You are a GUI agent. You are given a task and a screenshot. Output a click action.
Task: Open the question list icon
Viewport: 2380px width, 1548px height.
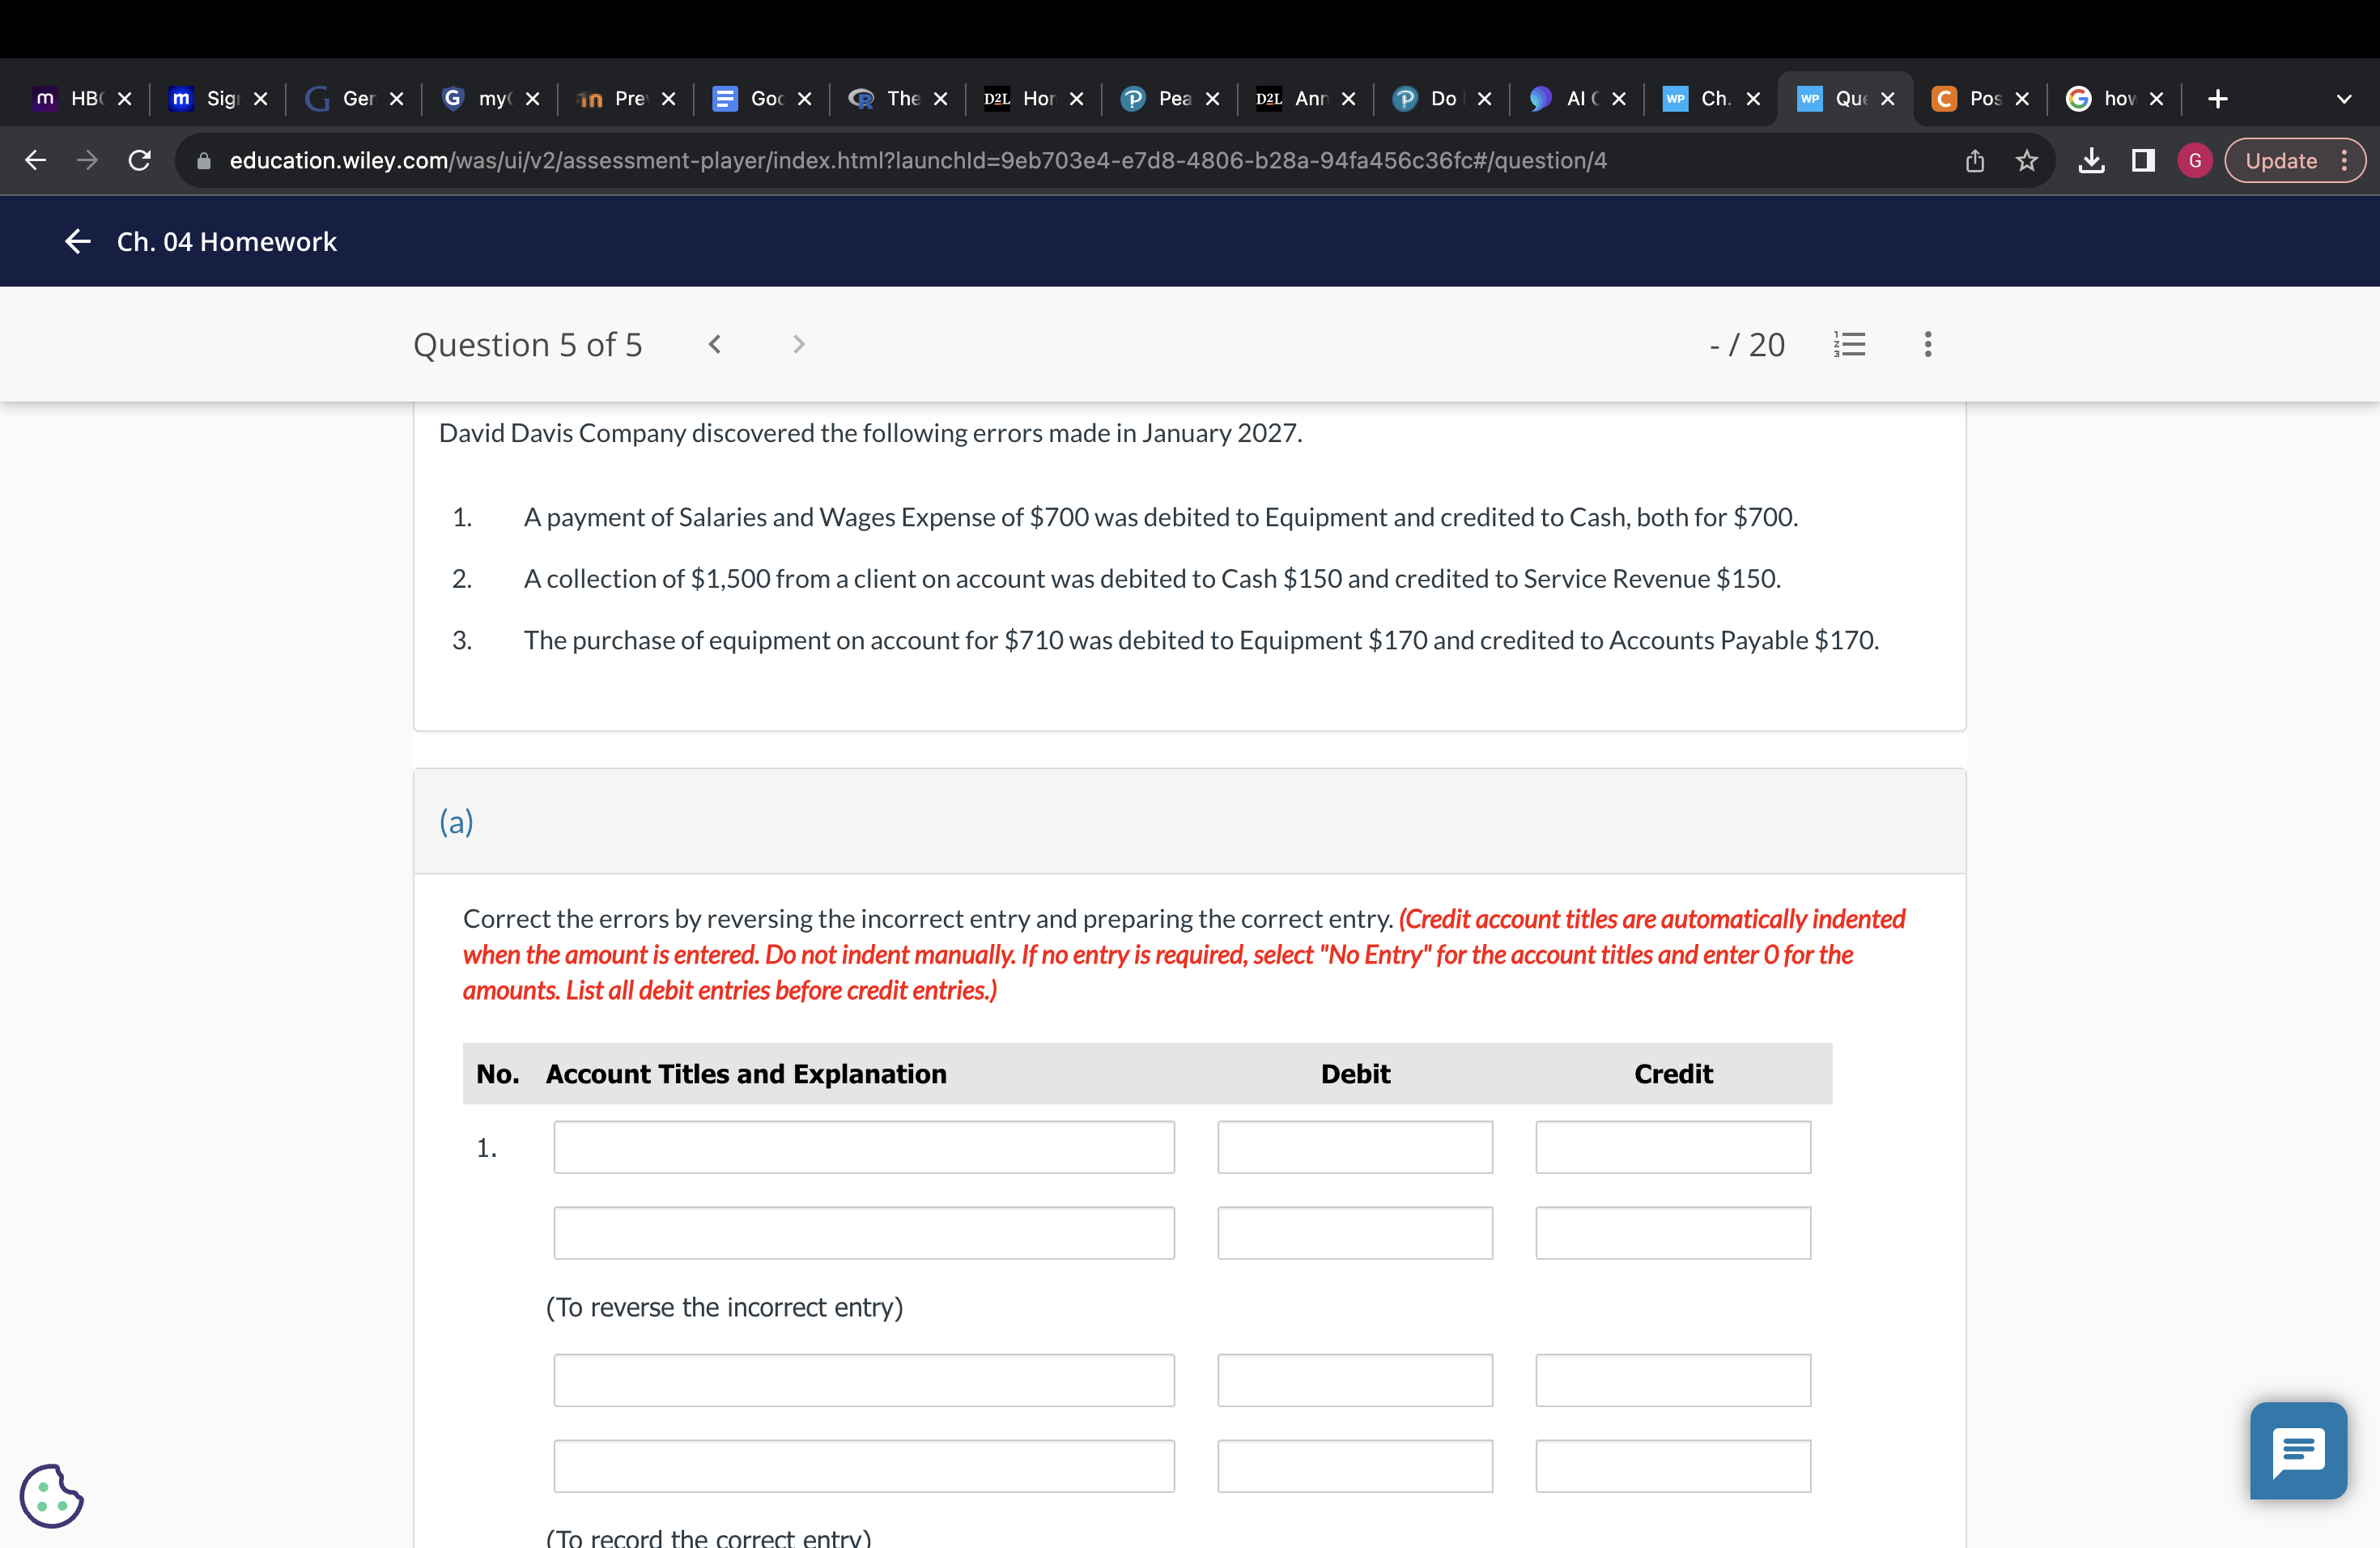1849,344
